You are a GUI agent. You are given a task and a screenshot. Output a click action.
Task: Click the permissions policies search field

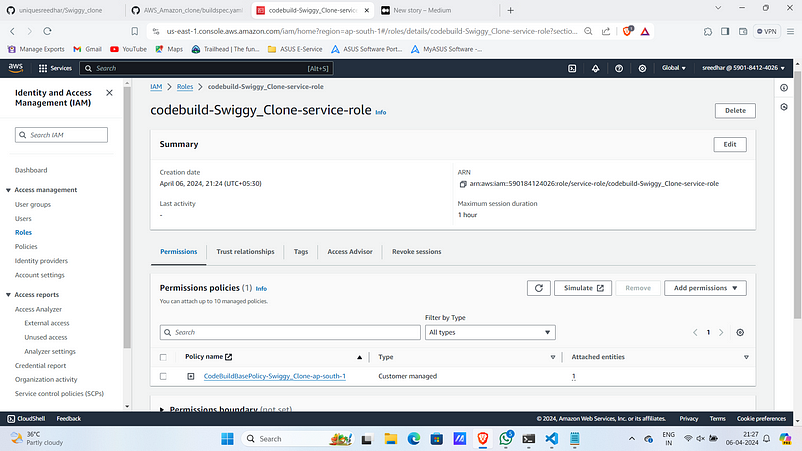point(290,332)
